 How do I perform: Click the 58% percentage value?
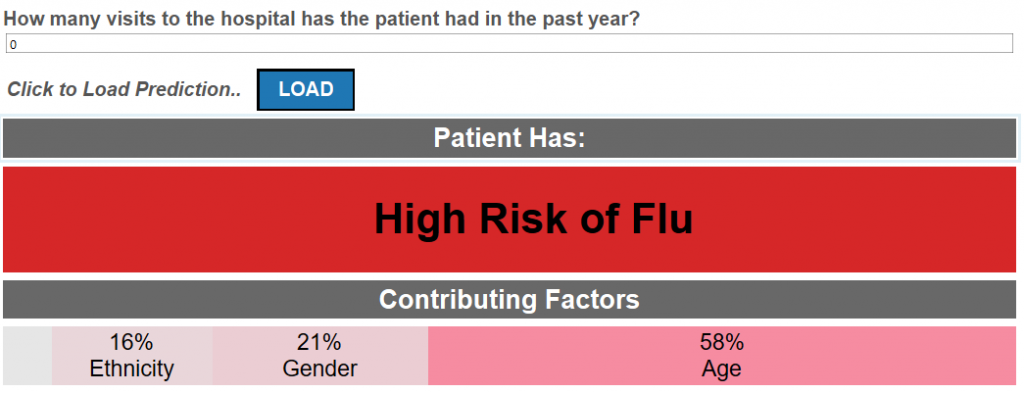click(x=722, y=342)
